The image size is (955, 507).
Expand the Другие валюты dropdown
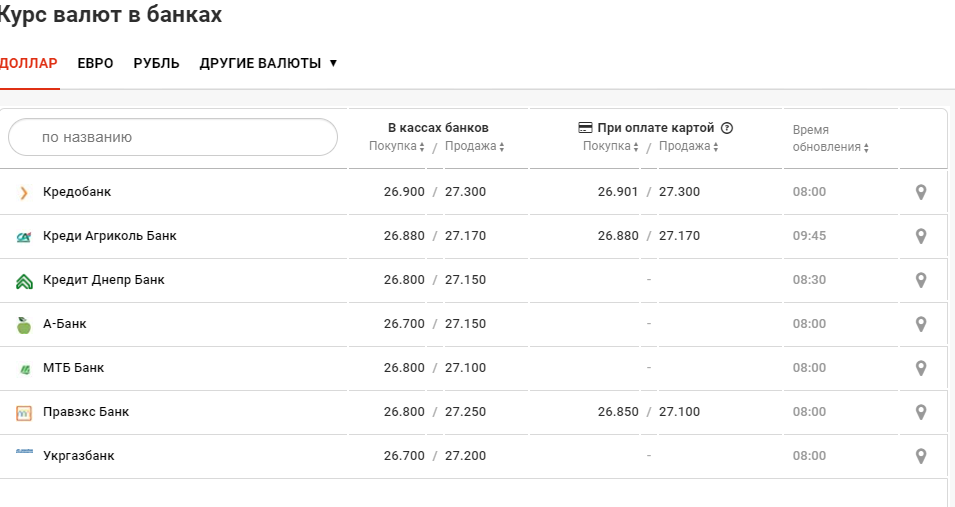268,63
